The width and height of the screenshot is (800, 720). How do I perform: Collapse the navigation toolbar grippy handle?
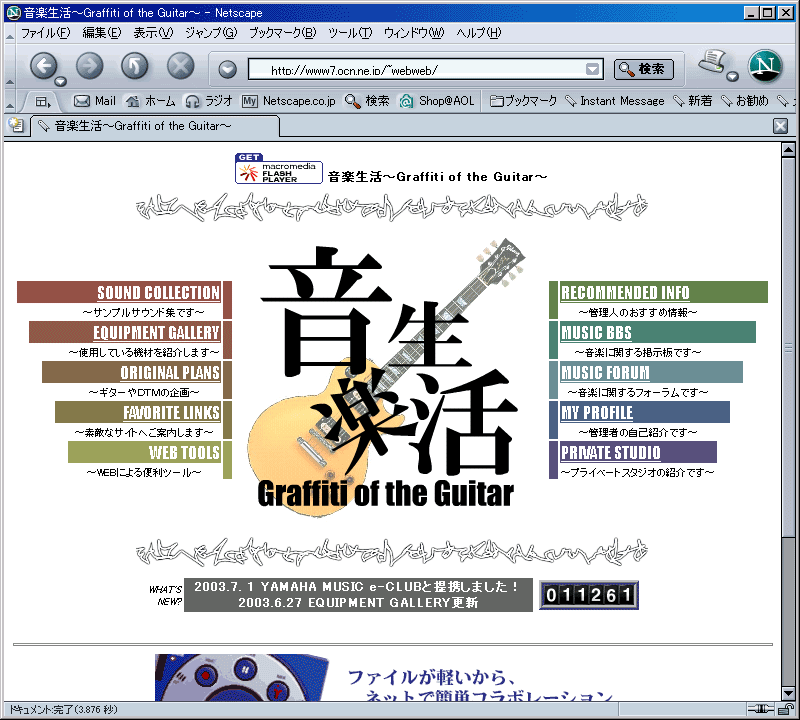[x=10, y=66]
